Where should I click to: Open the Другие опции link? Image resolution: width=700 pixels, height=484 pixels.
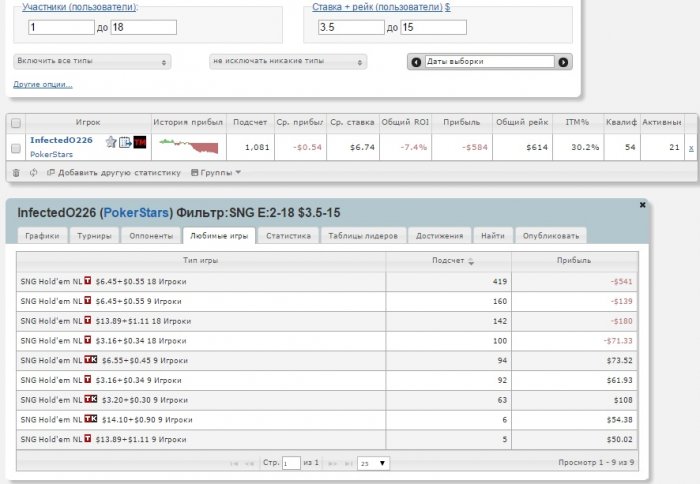point(43,84)
